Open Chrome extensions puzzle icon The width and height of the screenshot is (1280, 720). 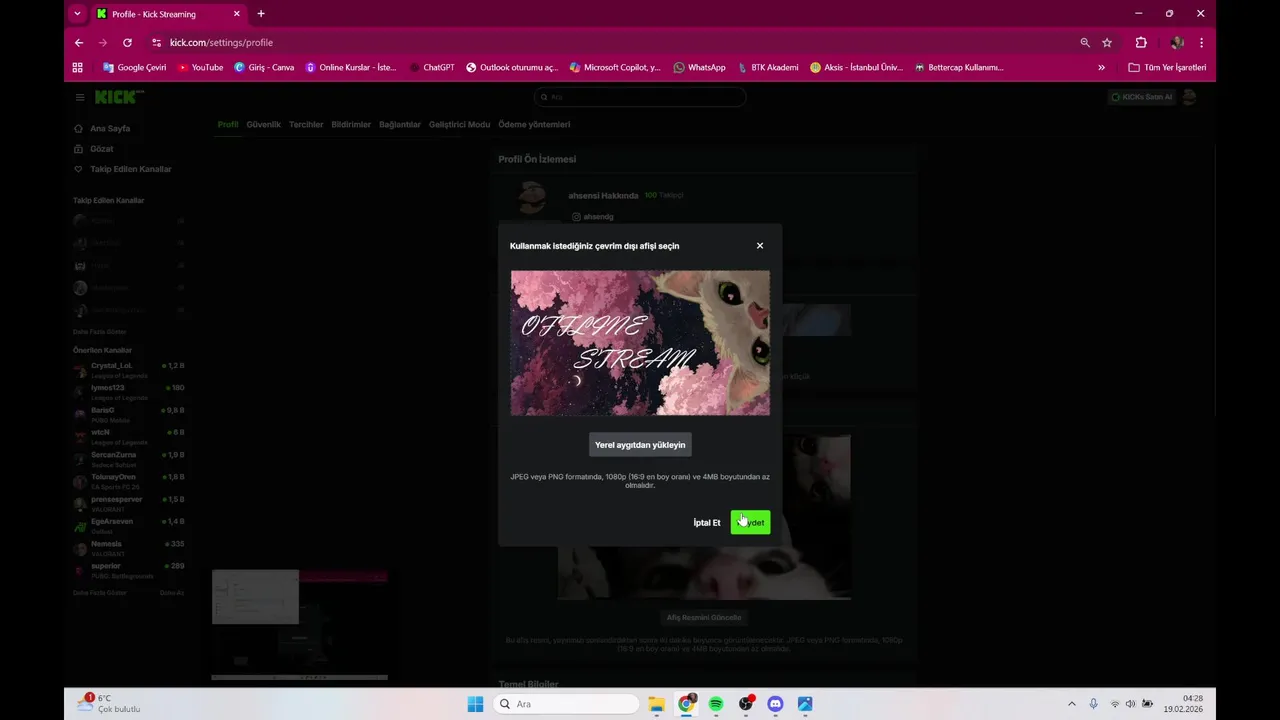tap(1141, 43)
